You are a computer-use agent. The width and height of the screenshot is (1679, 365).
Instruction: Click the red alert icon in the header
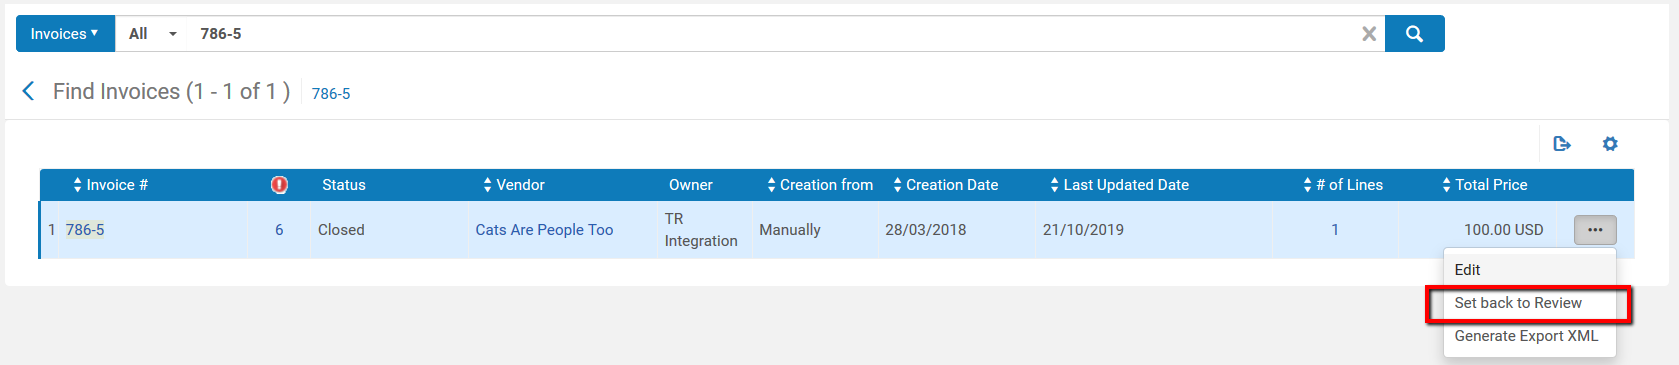[279, 185]
